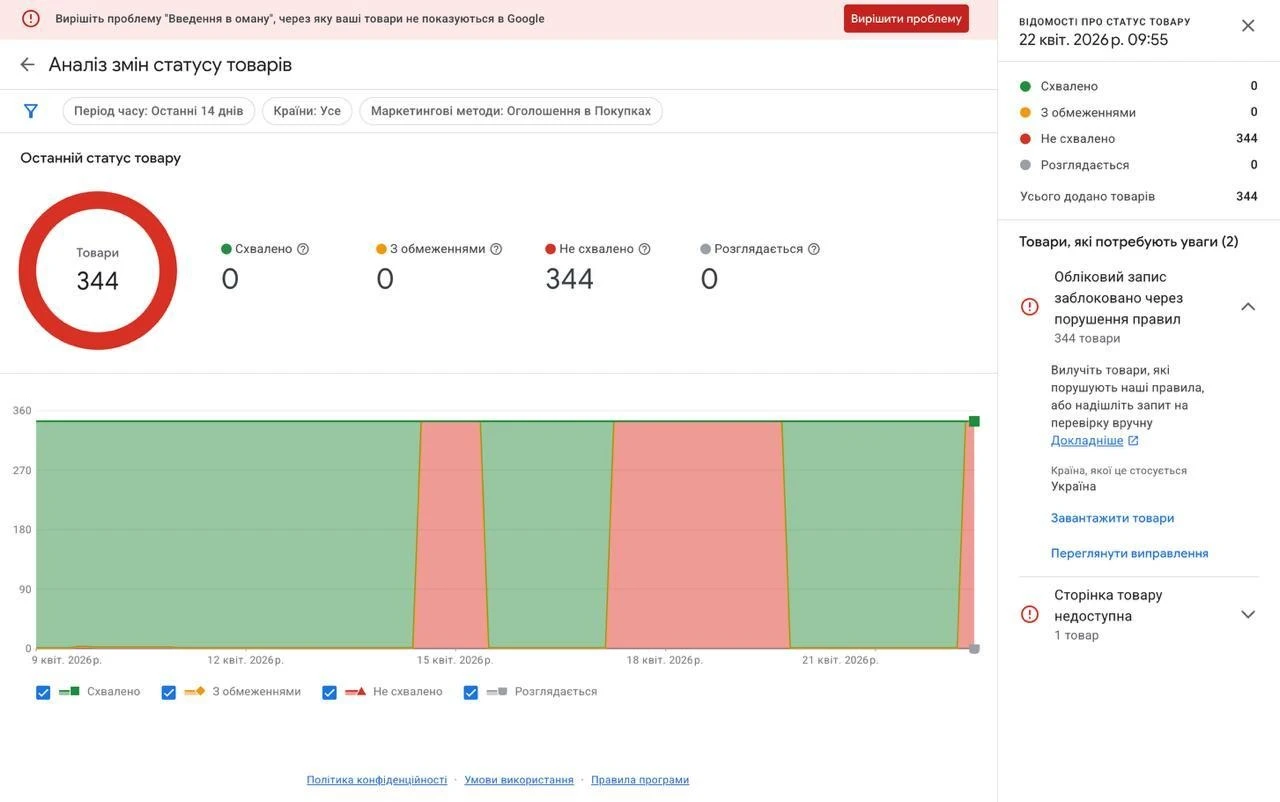
Task: Open filters via the funnel icon
Action: 31,111
